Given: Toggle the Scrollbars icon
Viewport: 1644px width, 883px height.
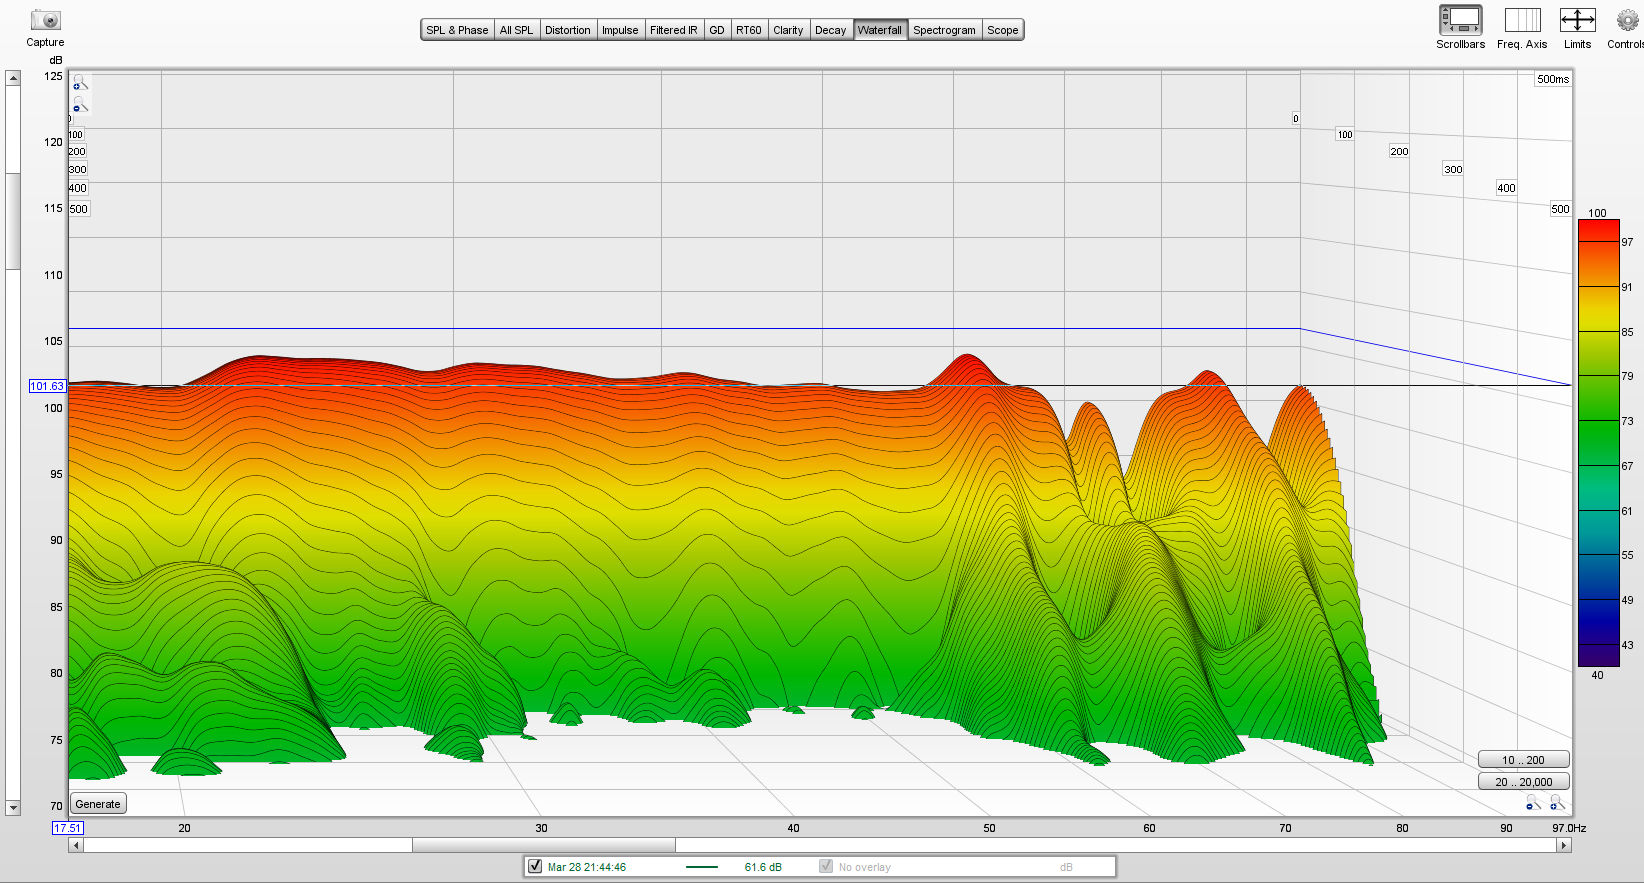Looking at the screenshot, I should [x=1460, y=20].
